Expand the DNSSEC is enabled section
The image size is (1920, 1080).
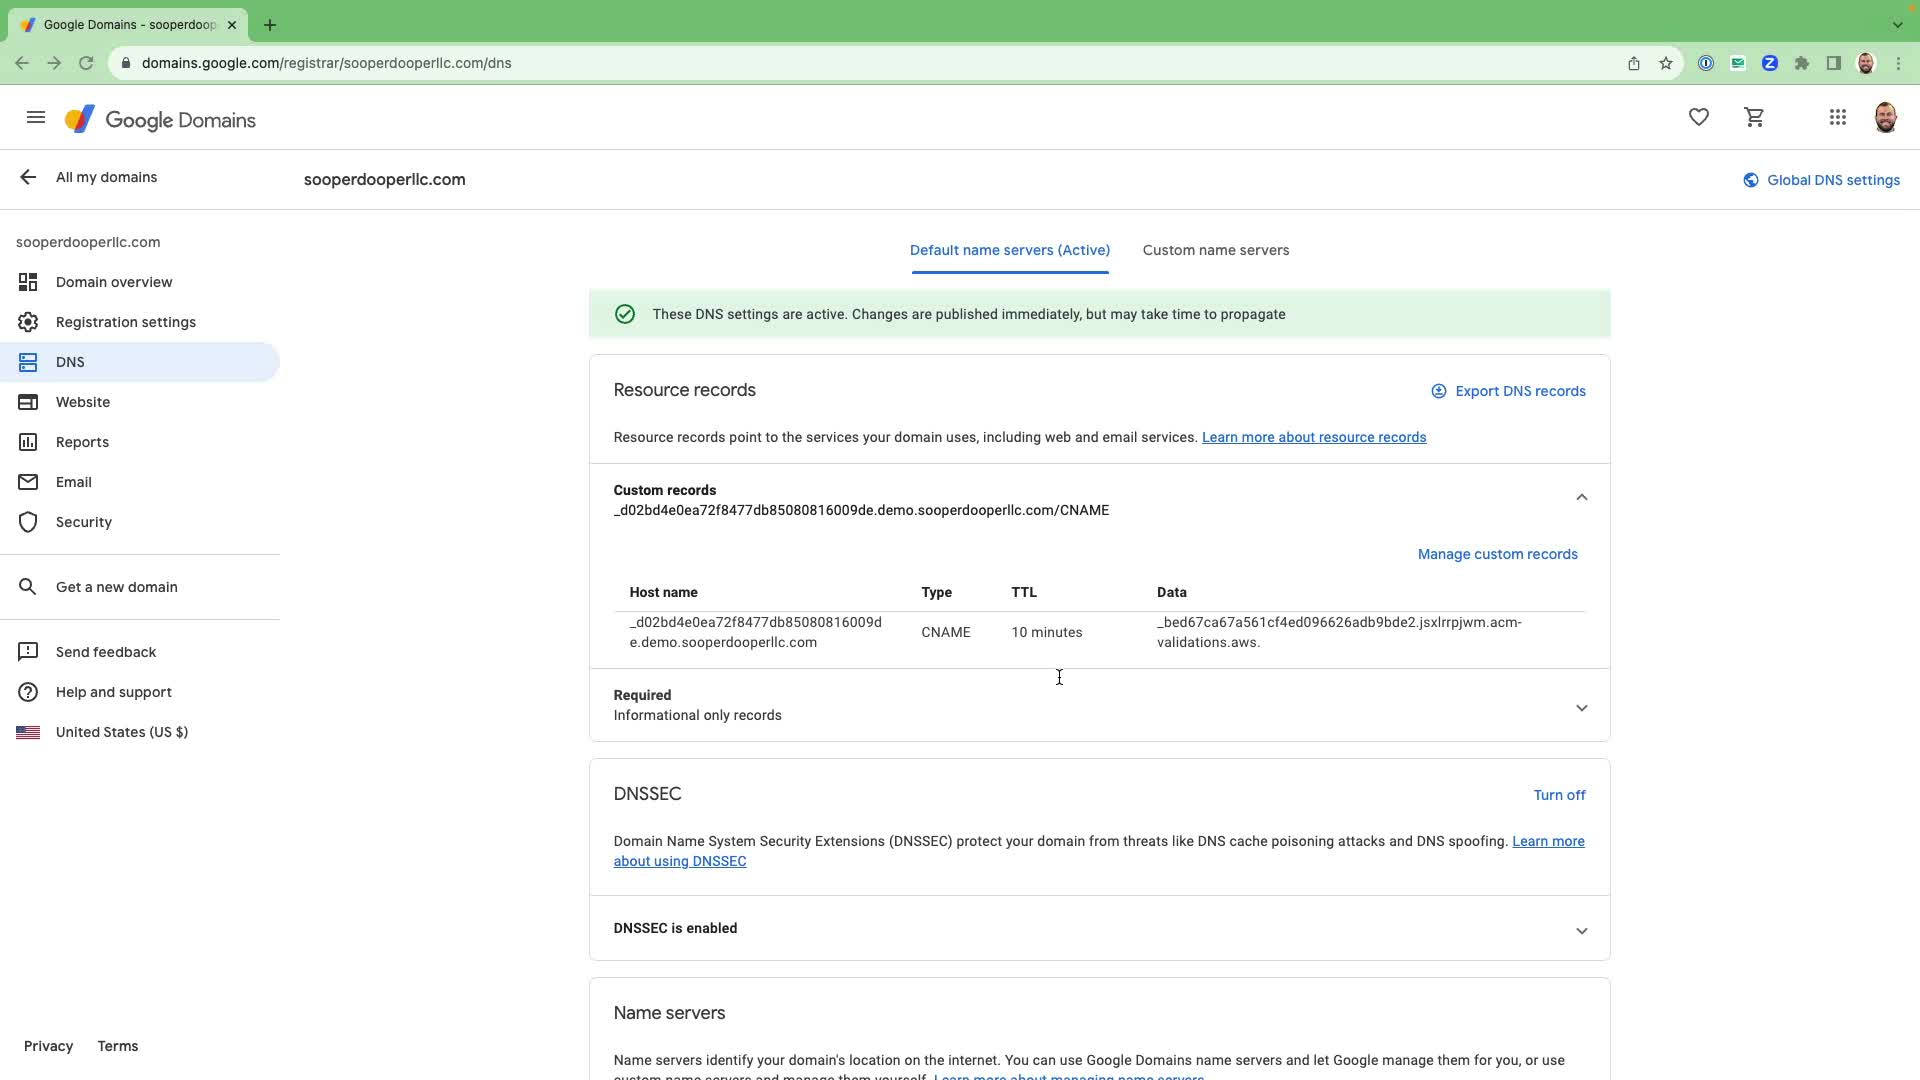(1581, 931)
